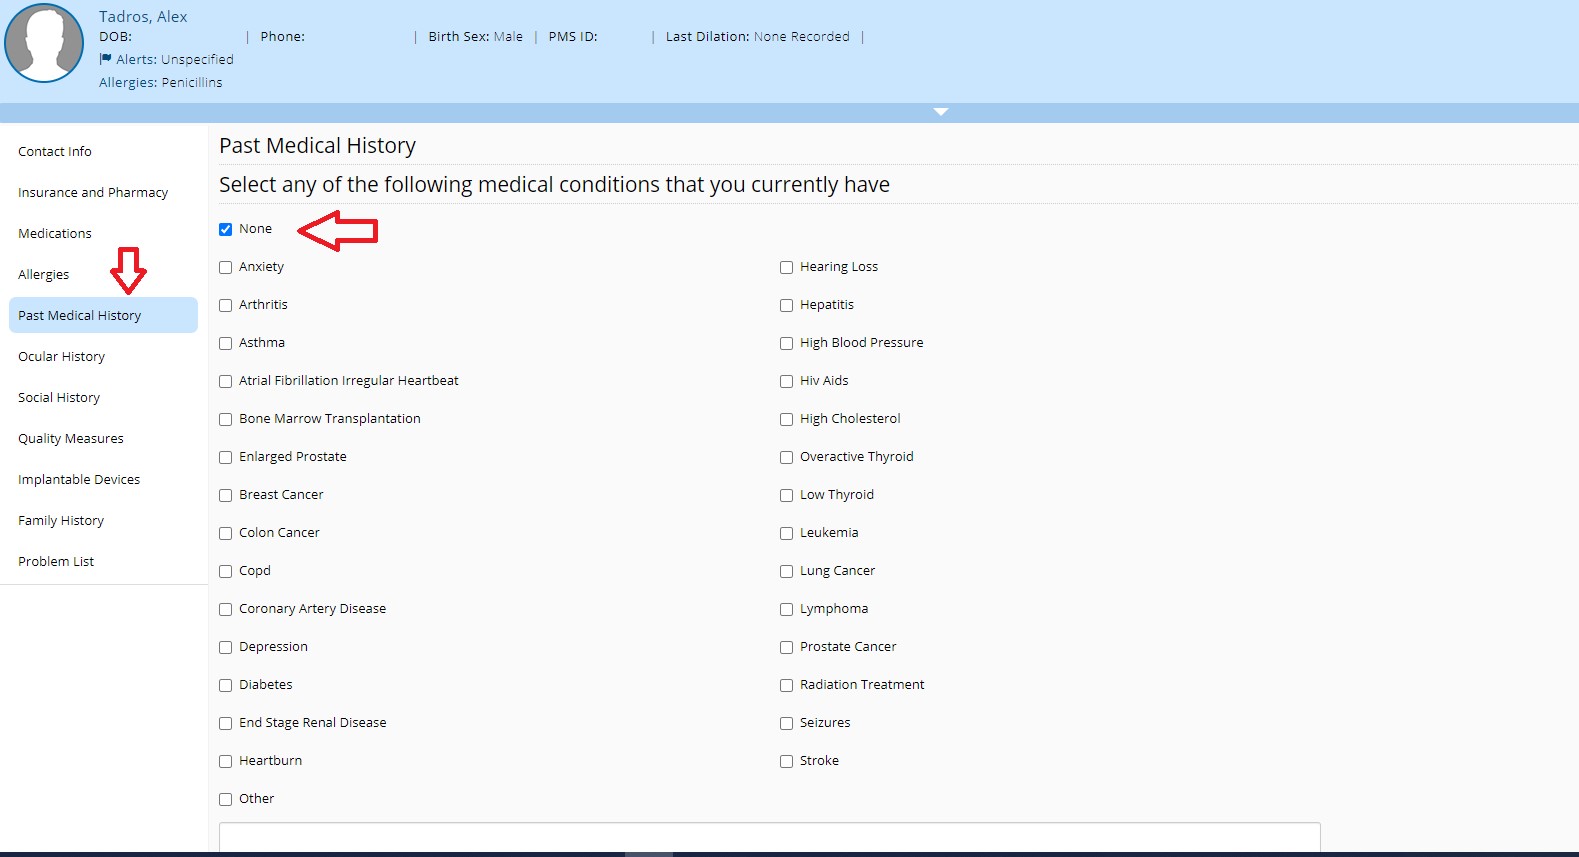The image size is (1579, 857).
Task: Tick High Blood Pressure checkbox
Action: 787,343
